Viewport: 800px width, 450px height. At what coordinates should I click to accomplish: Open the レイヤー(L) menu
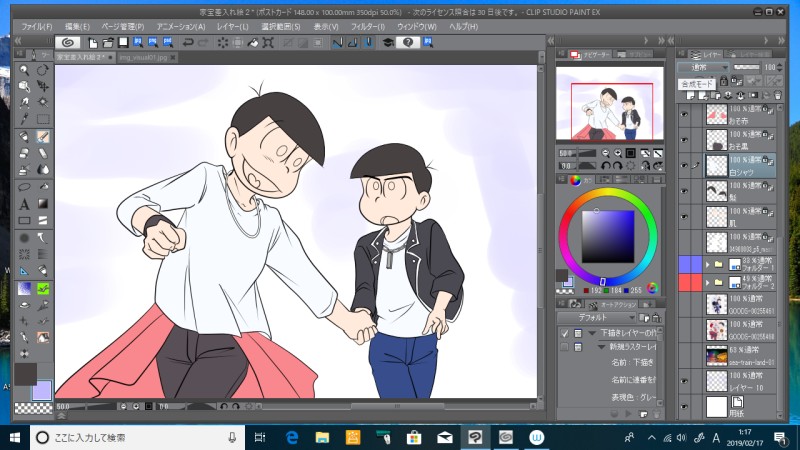(x=233, y=27)
